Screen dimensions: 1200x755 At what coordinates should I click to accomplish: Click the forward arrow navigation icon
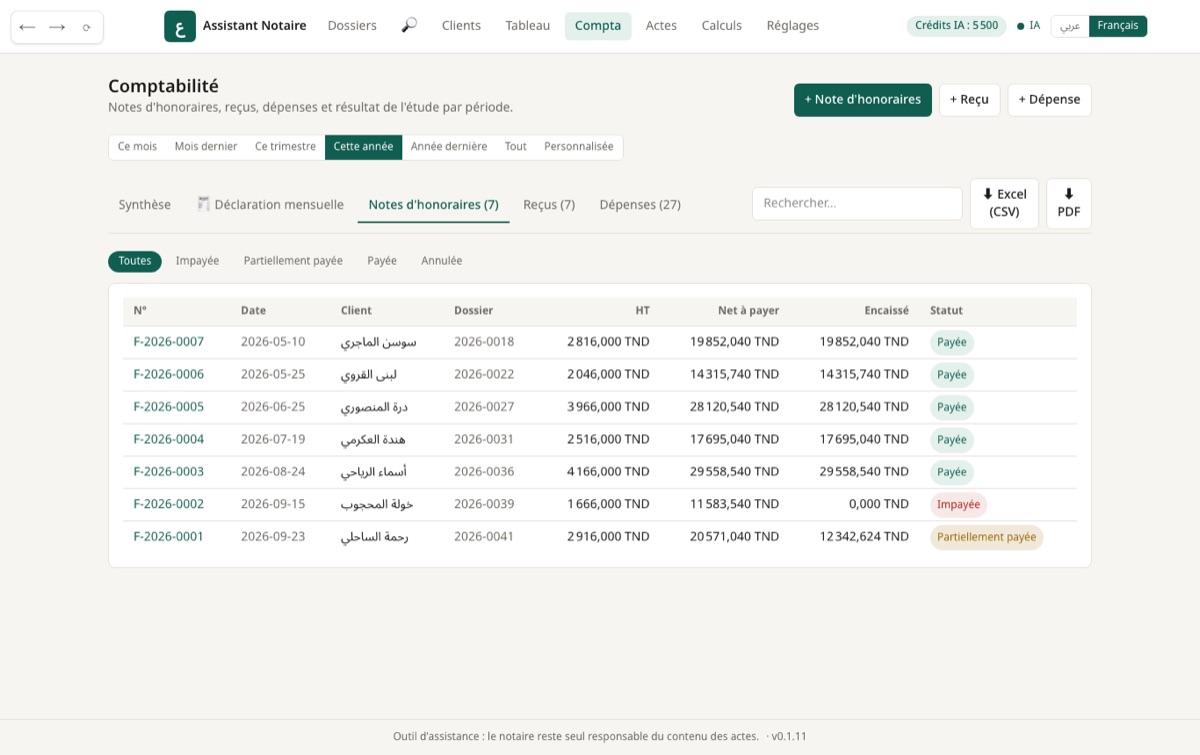[57, 27]
